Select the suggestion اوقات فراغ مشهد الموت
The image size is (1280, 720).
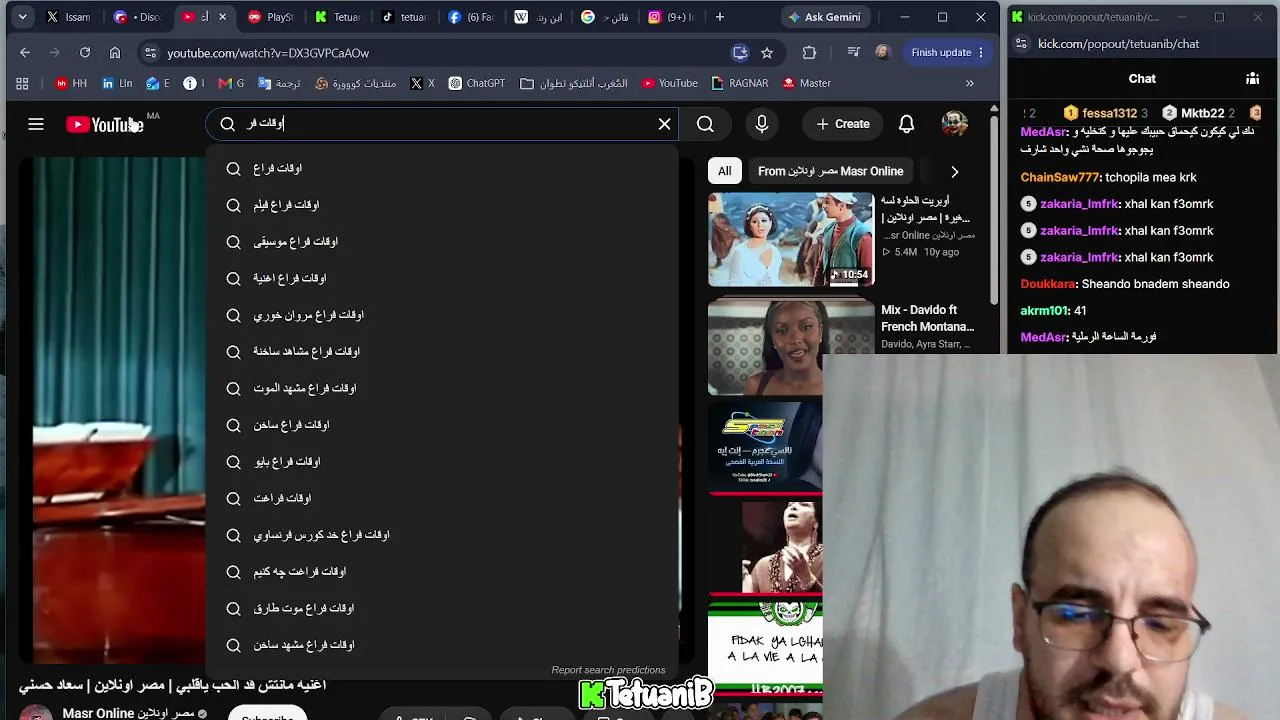[x=442, y=388]
